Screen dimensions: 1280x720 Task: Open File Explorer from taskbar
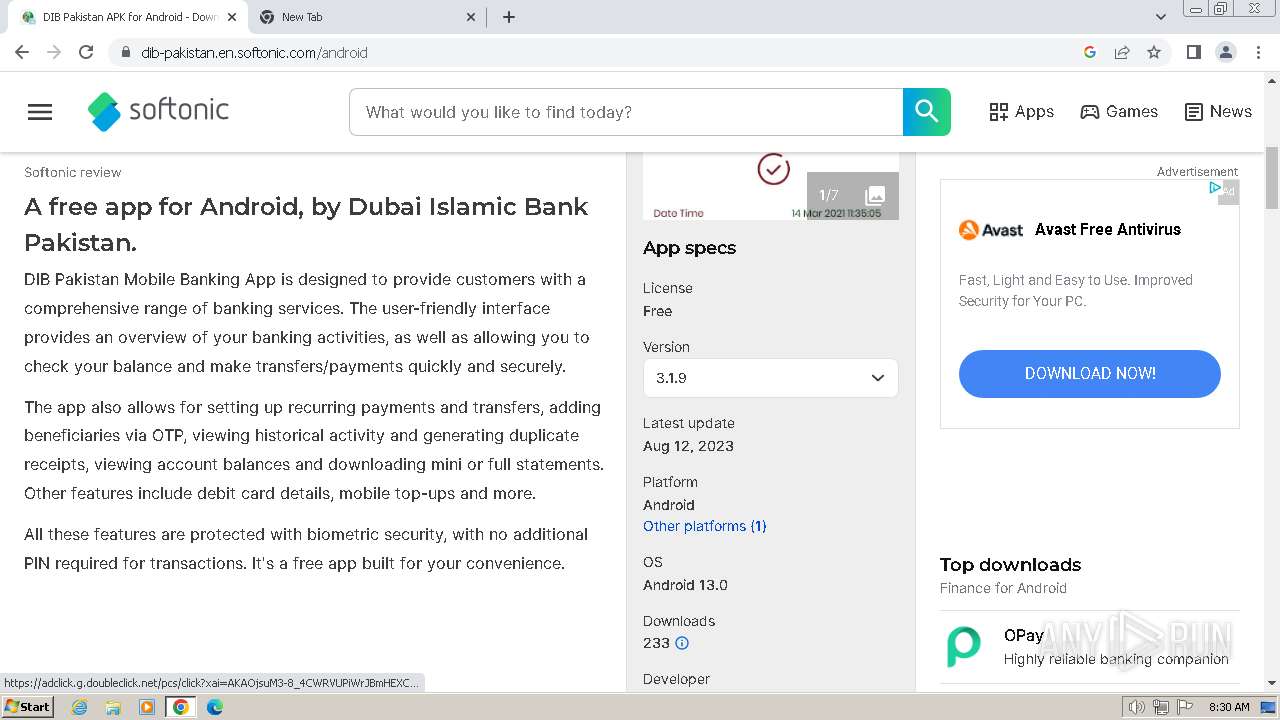click(113, 707)
